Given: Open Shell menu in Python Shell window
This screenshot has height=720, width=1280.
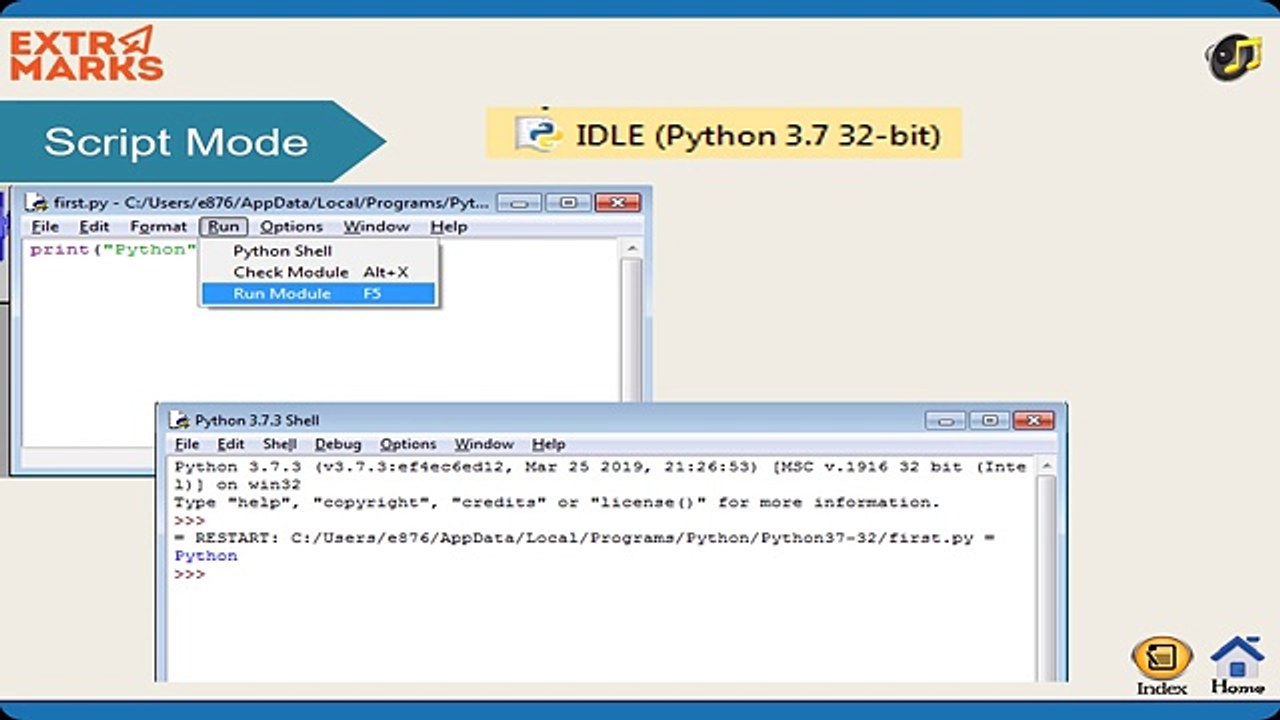Looking at the screenshot, I should tap(279, 444).
